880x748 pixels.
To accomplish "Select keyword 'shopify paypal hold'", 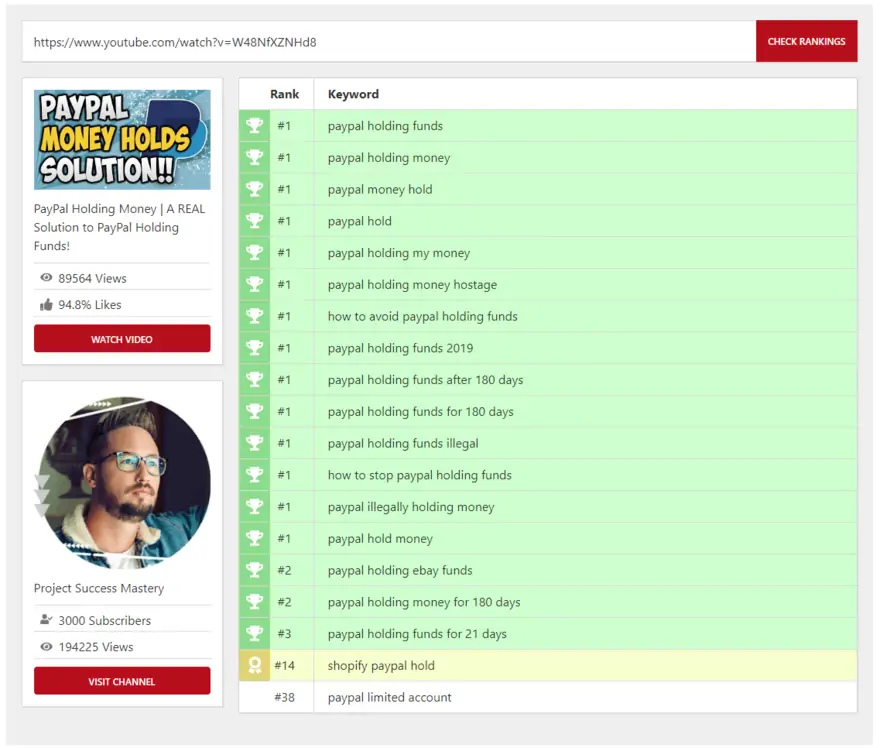I will click(x=382, y=665).
